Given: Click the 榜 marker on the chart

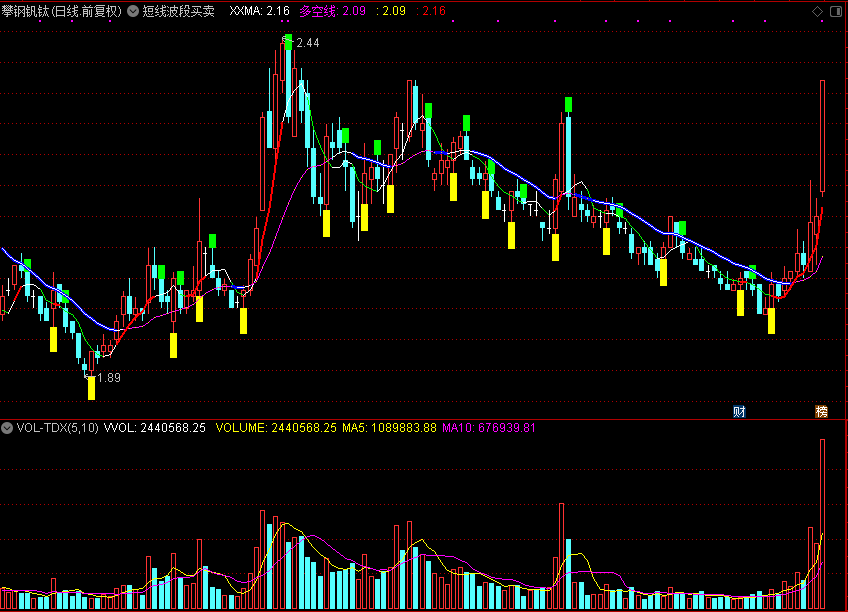Looking at the screenshot, I should coord(822,412).
